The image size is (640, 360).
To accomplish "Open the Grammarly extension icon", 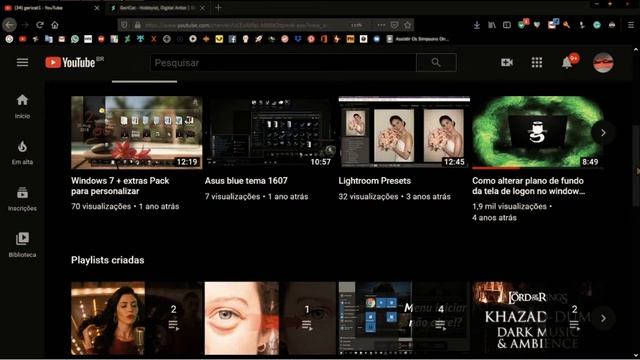I will tap(597, 25).
